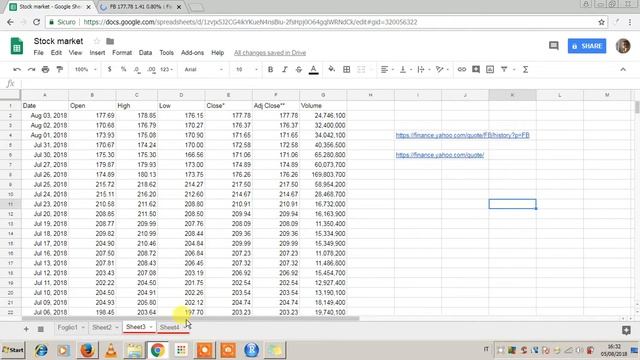
Task: Open the Help menu
Action: click(x=218, y=53)
